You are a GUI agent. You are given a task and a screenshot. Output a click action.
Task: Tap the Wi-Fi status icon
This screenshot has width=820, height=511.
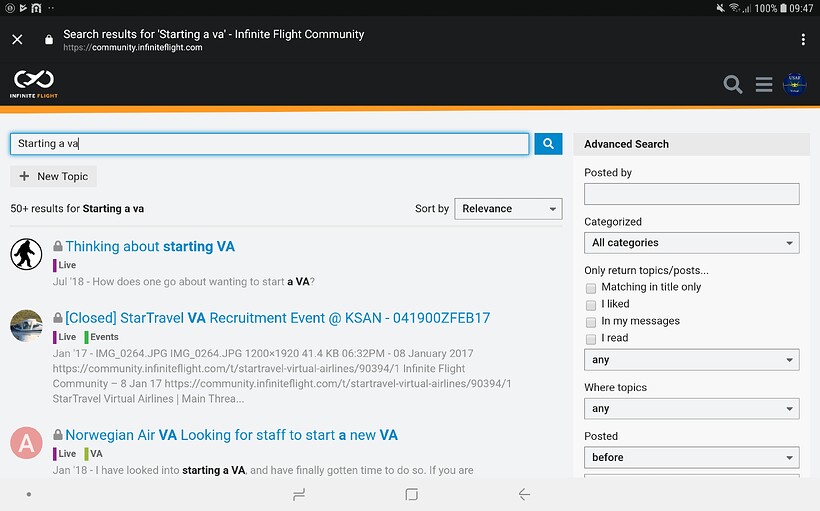coord(734,8)
